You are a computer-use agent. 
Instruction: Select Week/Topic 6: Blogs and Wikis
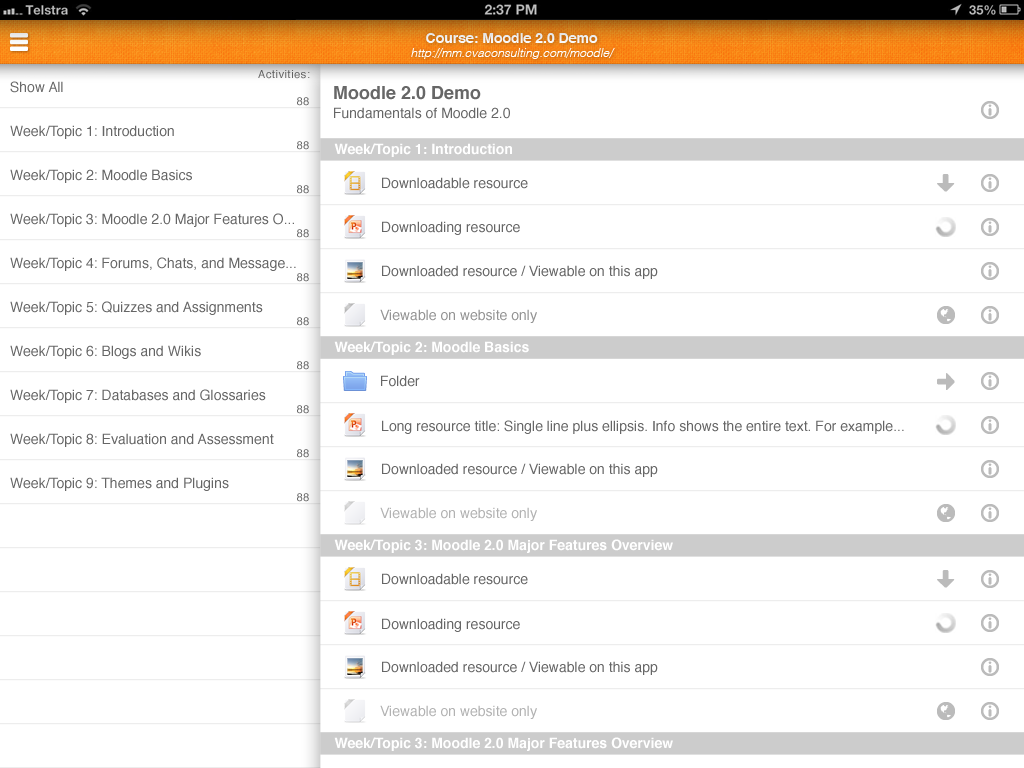(x=159, y=351)
